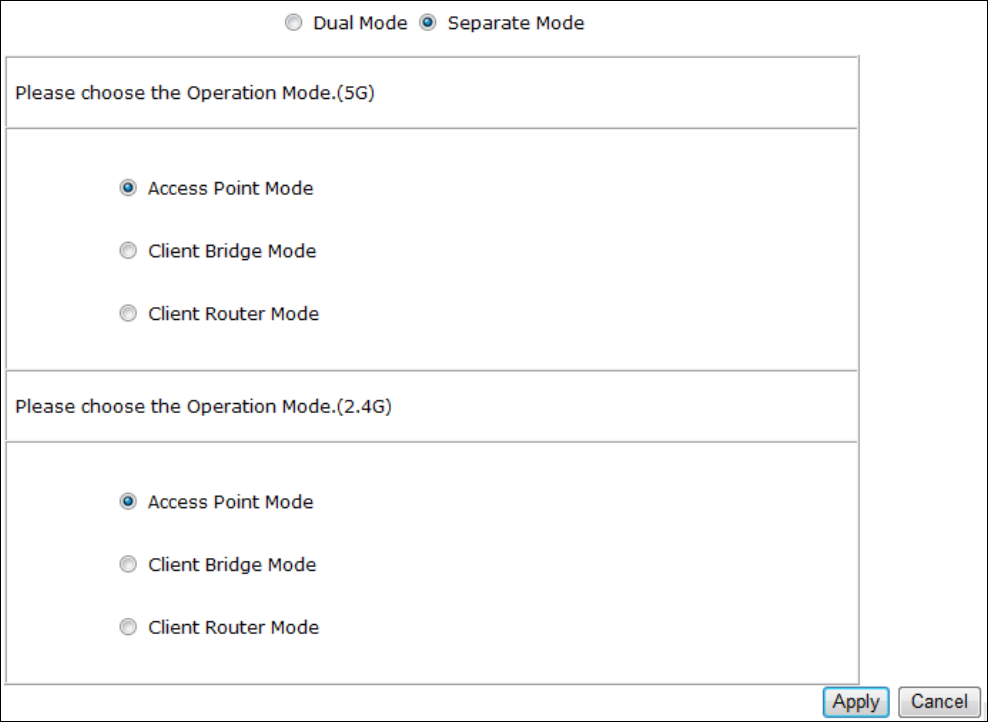The image size is (988, 722).
Task: Pick Client Router Mode radio for 2.4G
Action: click(128, 628)
